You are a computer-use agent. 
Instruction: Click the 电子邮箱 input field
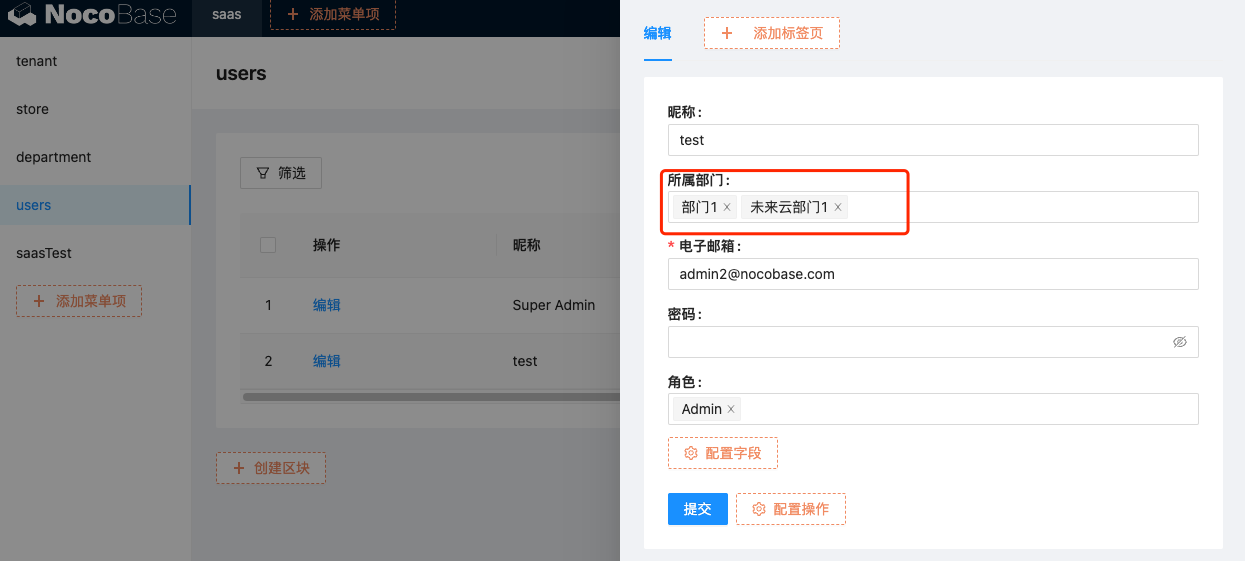(933, 274)
